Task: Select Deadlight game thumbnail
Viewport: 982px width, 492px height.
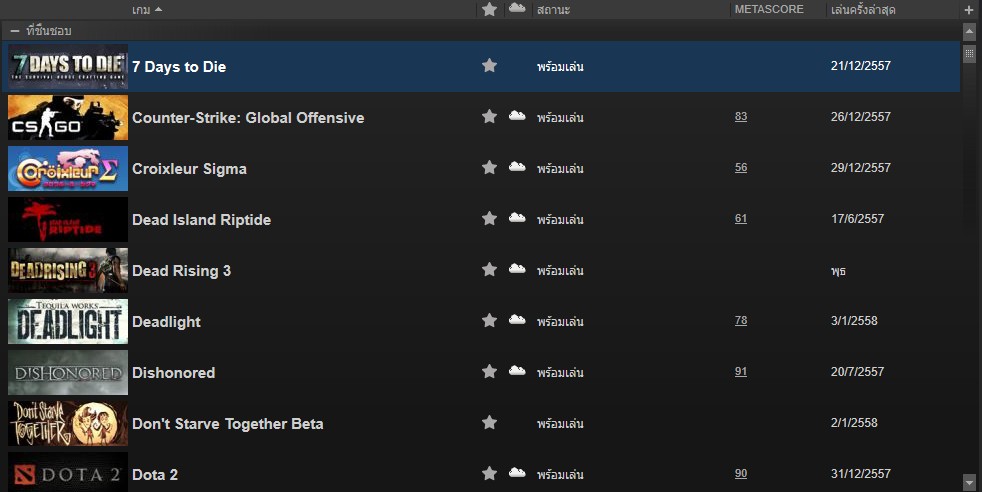Action: (x=68, y=322)
